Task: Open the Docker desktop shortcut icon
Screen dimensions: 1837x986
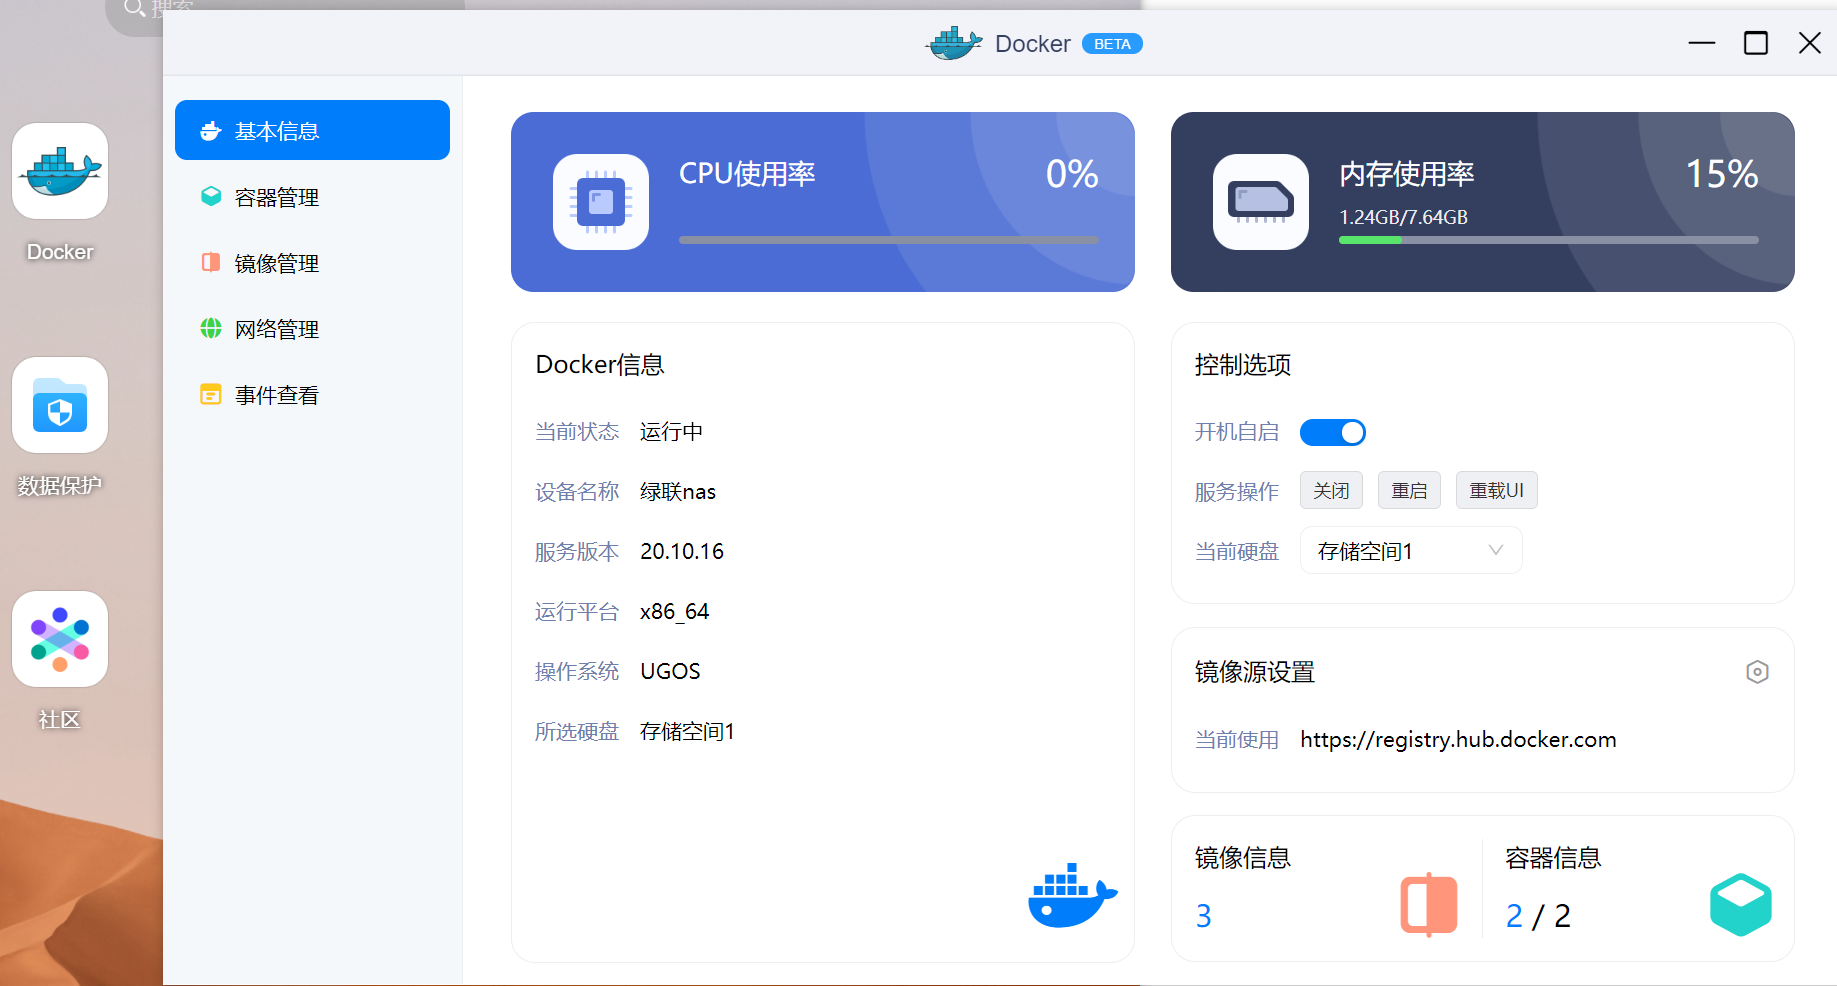Action: (60, 171)
